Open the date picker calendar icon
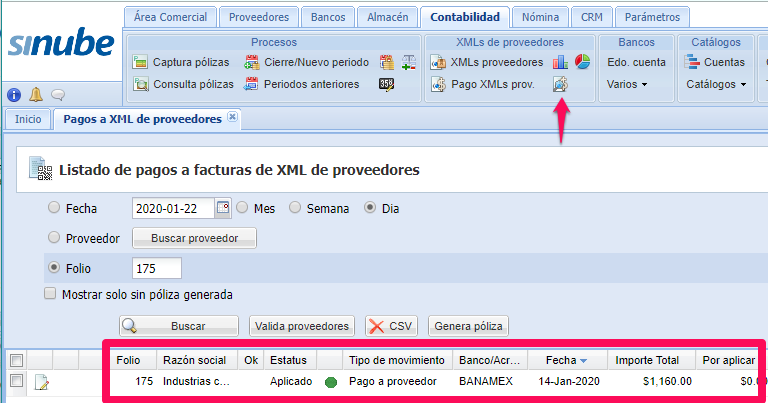Screen dimensions: 768x403 pos(223,208)
